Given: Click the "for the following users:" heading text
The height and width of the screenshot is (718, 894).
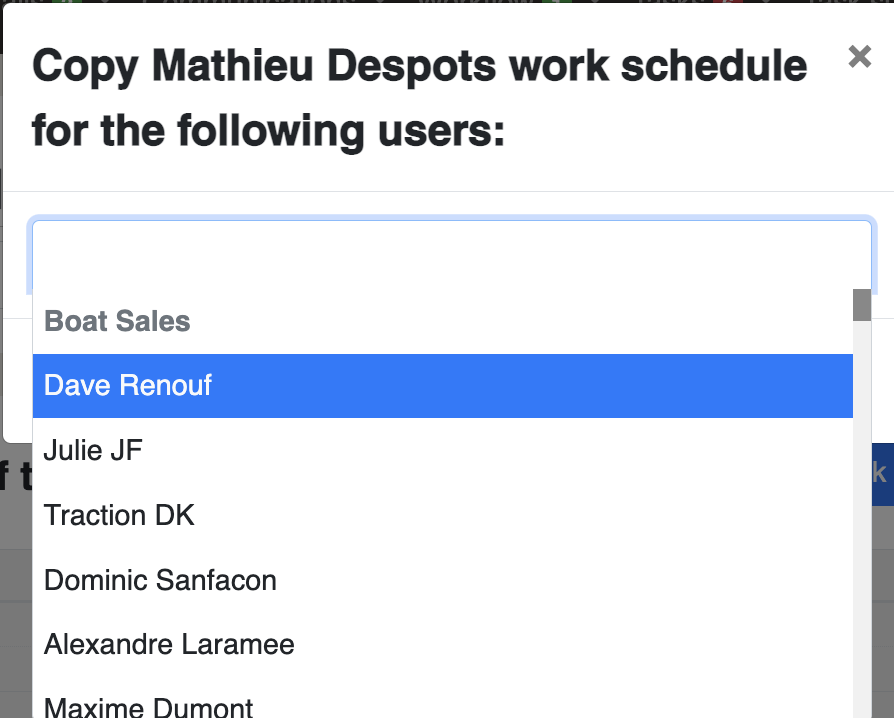Looking at the screenshot, I should 269,131.
